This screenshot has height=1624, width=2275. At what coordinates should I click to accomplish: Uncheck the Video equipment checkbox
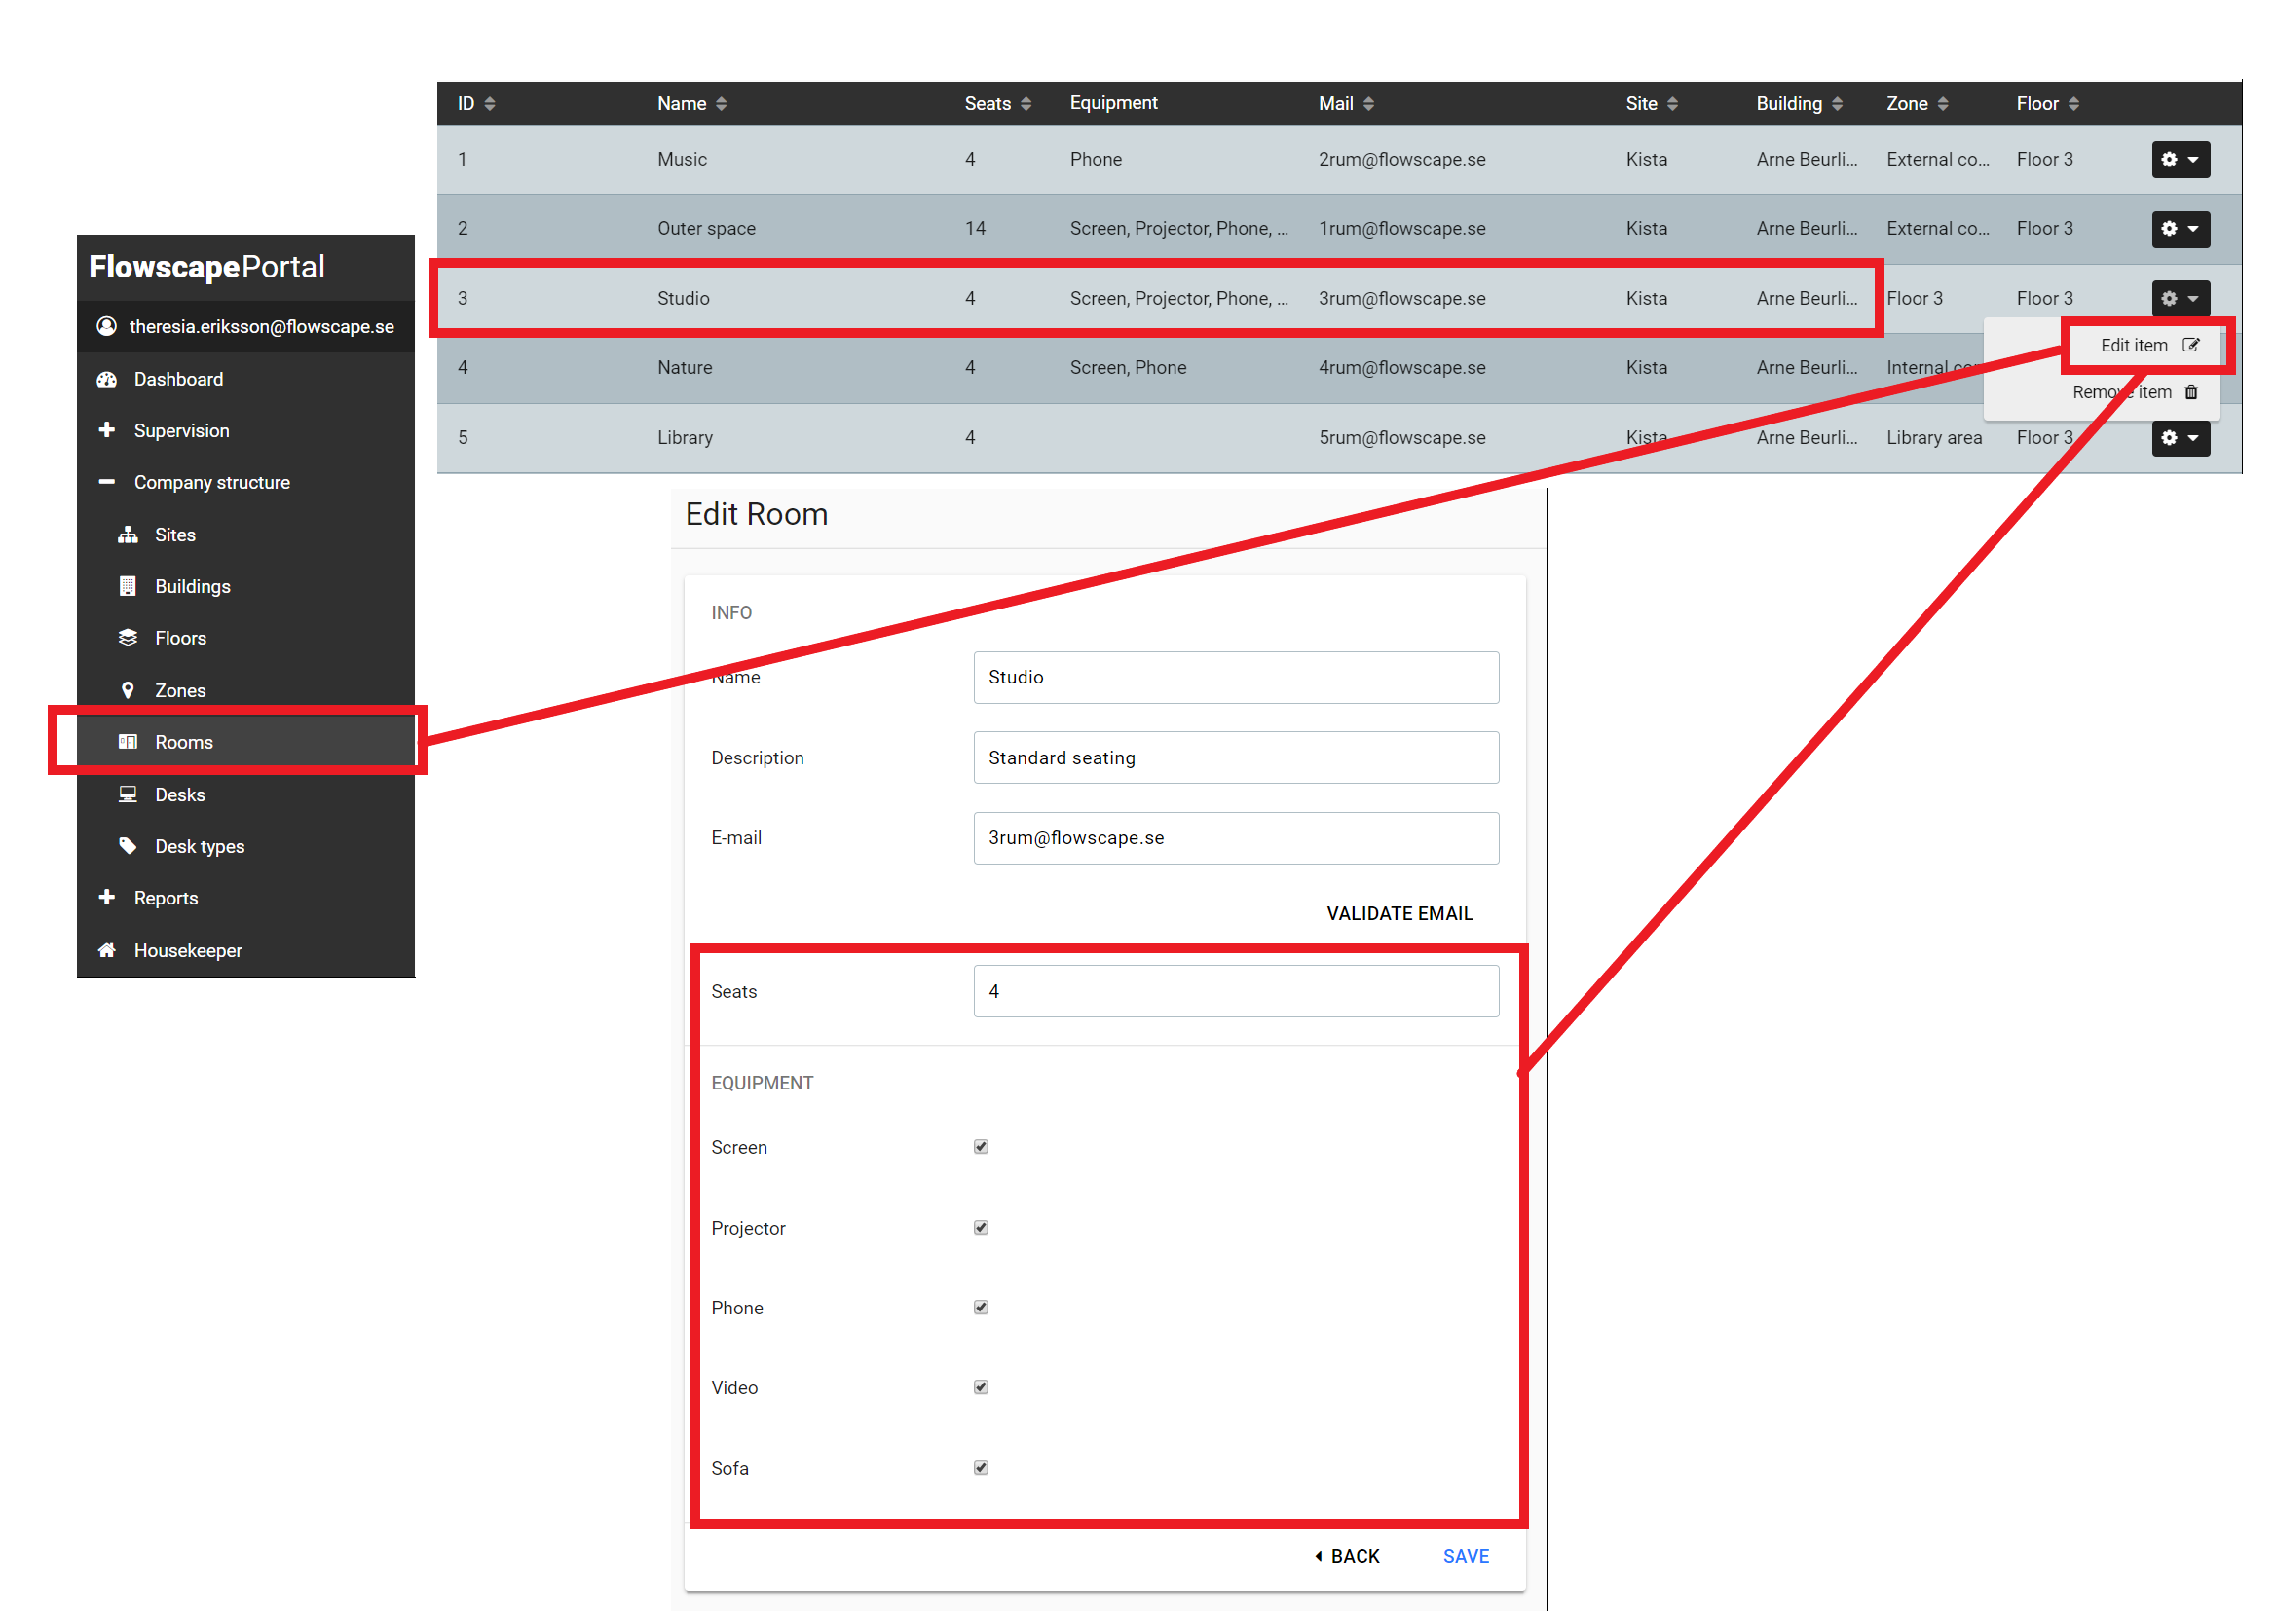(981, 1388)
